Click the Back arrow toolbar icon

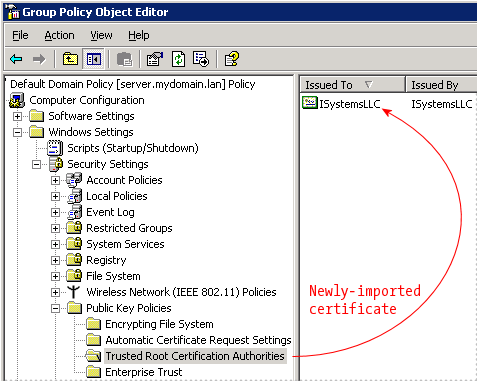pos(16,60)
